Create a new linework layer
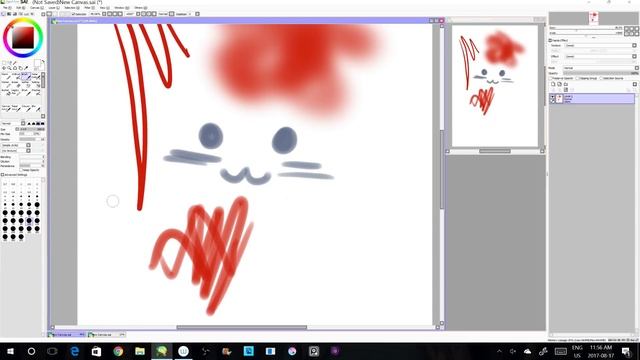The height and width of the screenshot is (360, 640). (x=560, y=84)
